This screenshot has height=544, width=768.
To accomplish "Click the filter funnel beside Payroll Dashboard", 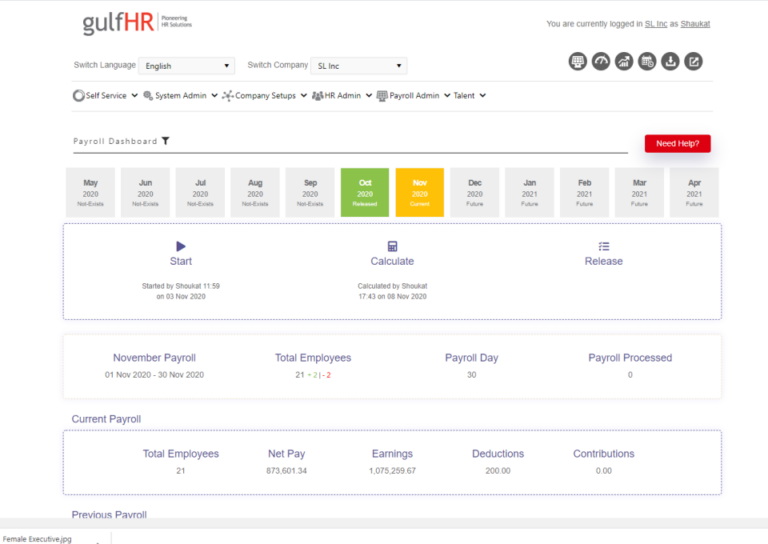I will tap(166, 141).
